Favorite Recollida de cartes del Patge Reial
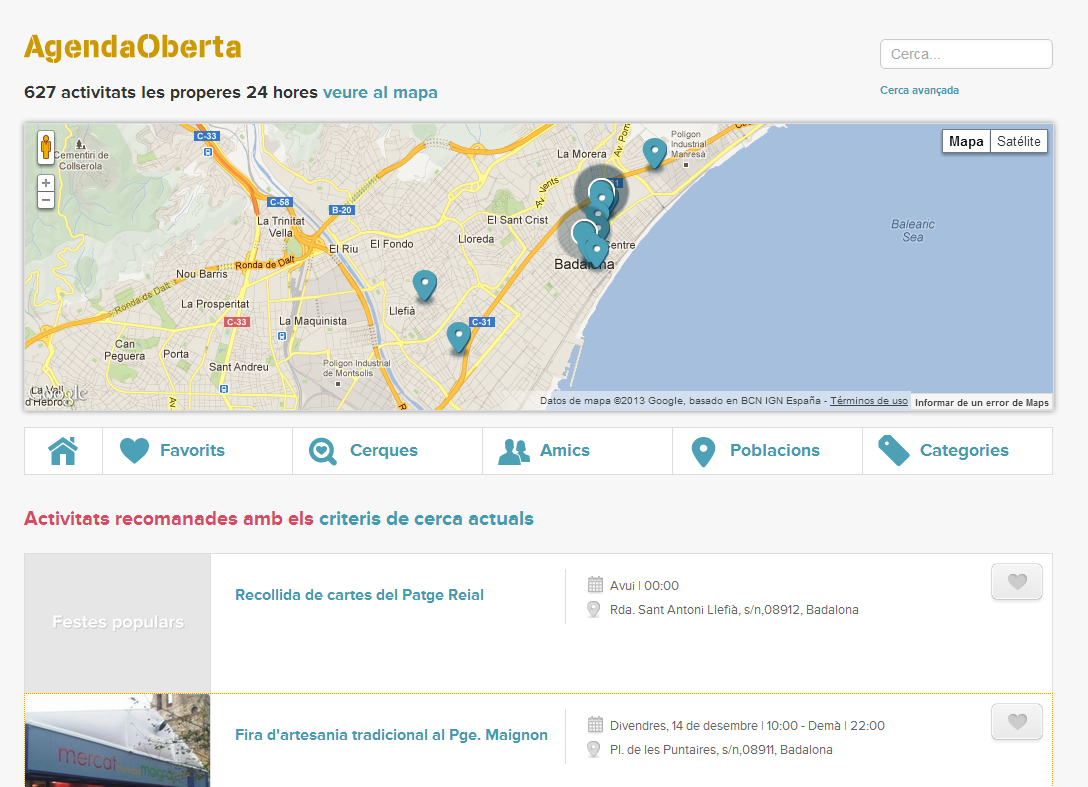Image resolution: width=1088 pixels, height=787 pixels. click(x=1016, y=582)
